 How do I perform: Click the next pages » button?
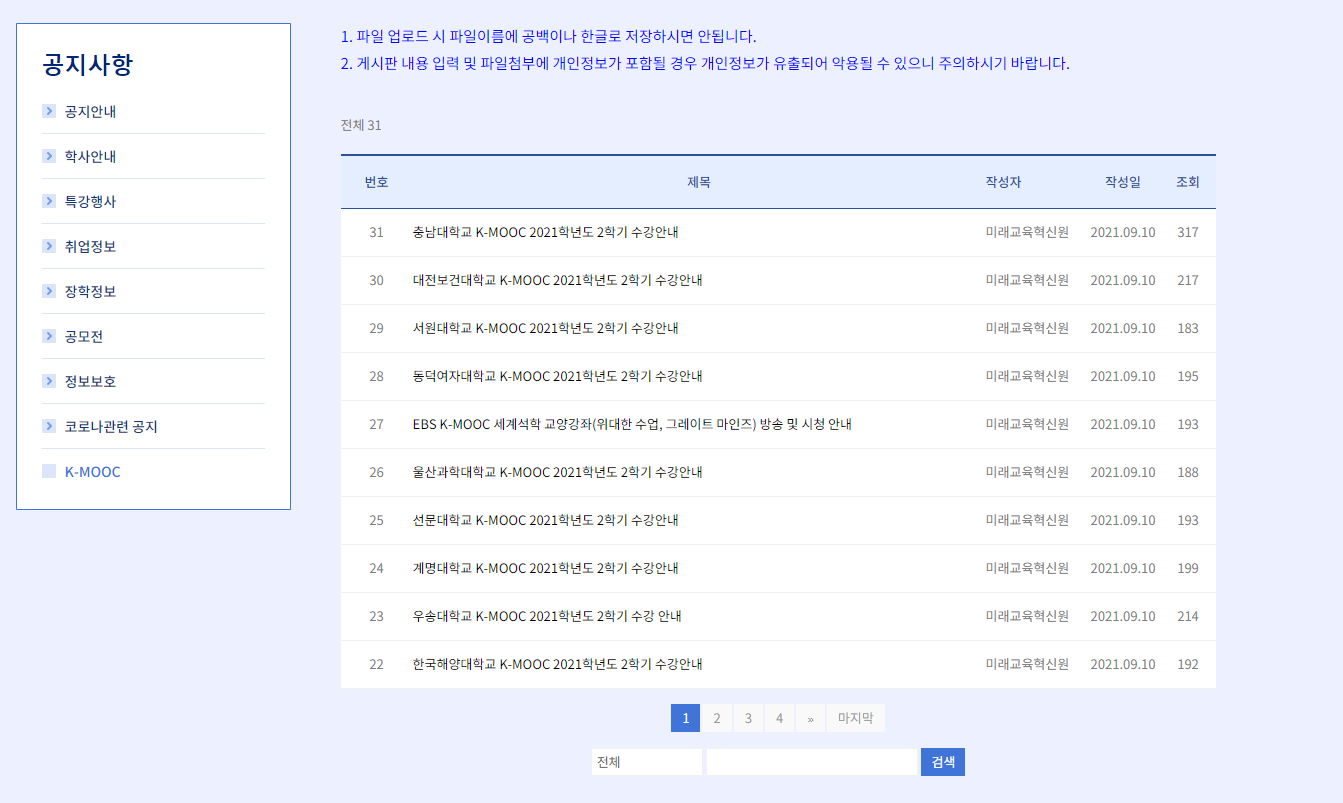[x=810, y=718]
